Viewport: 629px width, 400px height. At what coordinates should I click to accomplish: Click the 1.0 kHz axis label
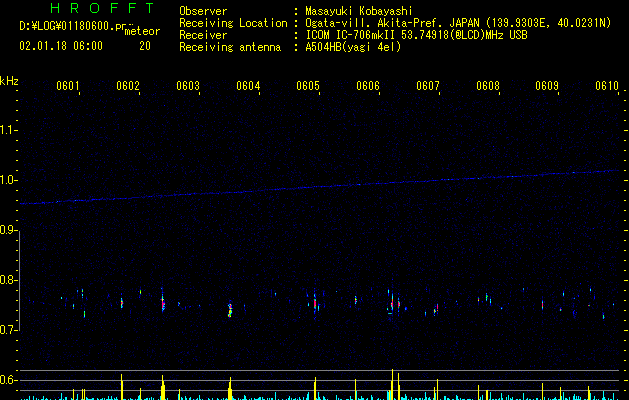click(x=9, y=180)
